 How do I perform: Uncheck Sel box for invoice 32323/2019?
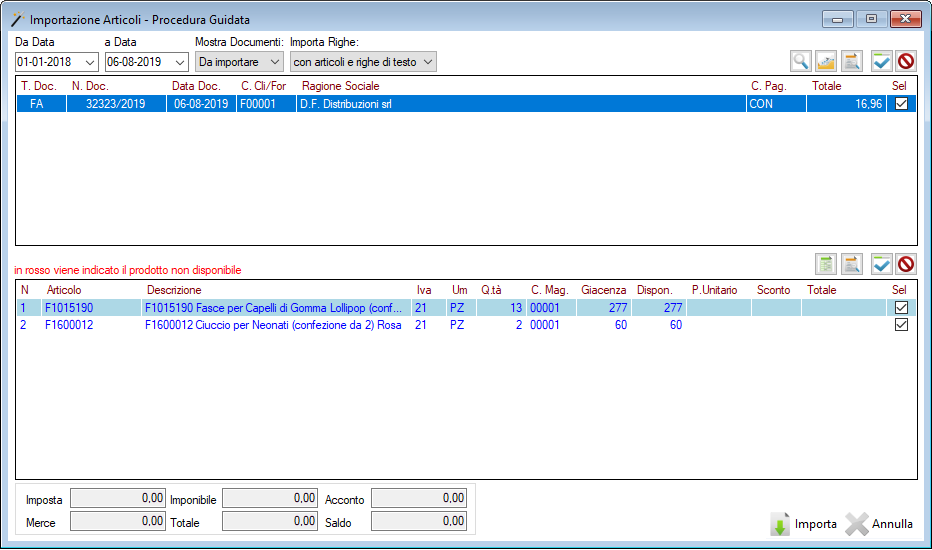pyautogui.click(x=901, y=104)
